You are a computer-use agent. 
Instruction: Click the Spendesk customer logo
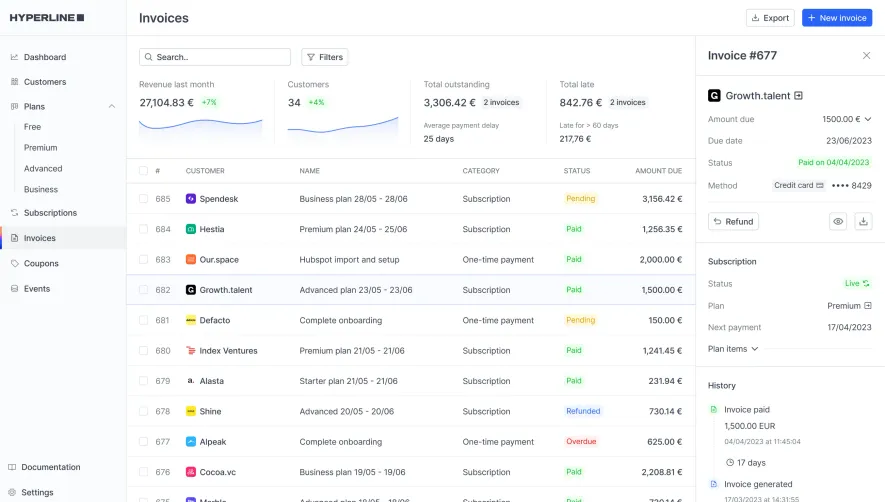(191, 199)
